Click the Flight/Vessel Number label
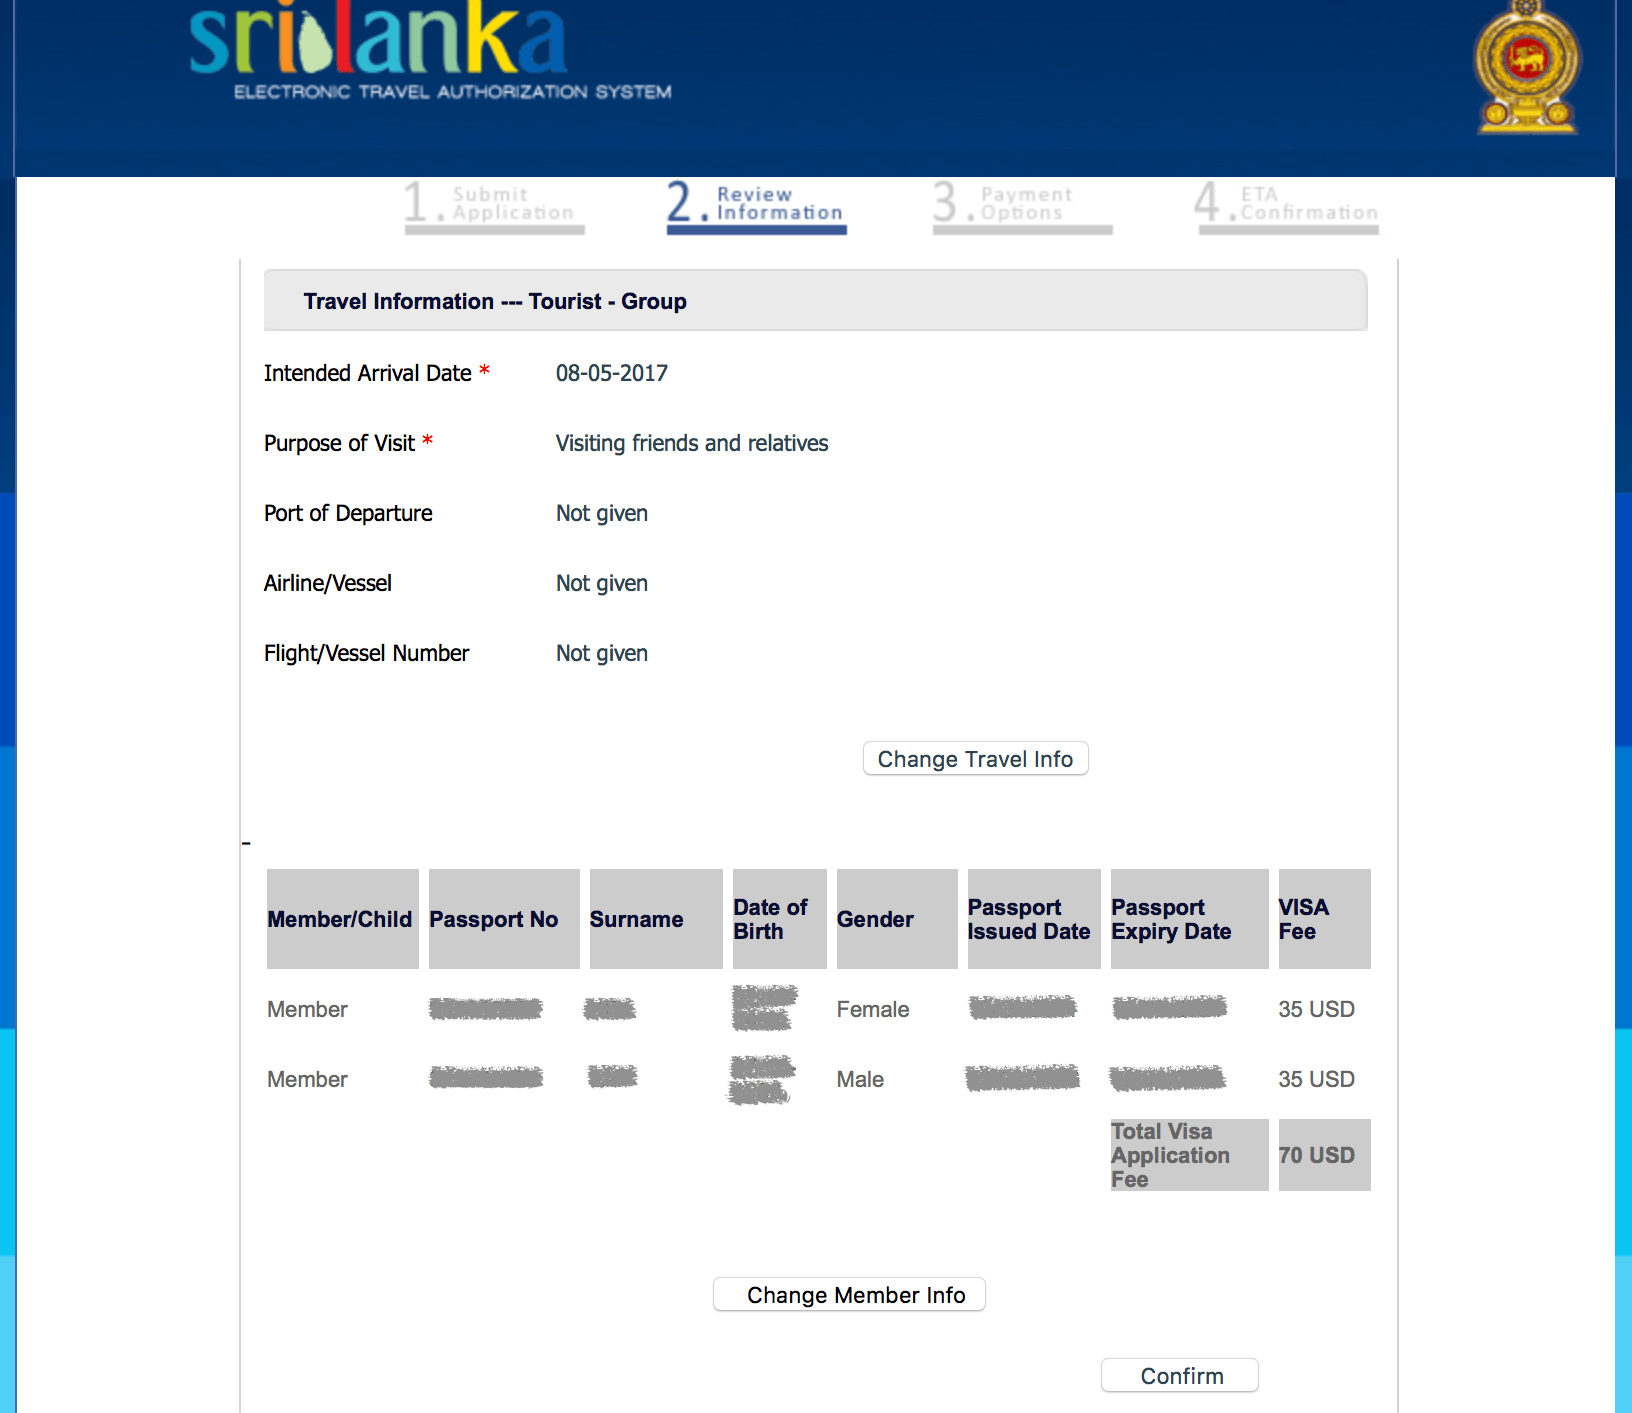1632x1413 pixels. [366, 653]
